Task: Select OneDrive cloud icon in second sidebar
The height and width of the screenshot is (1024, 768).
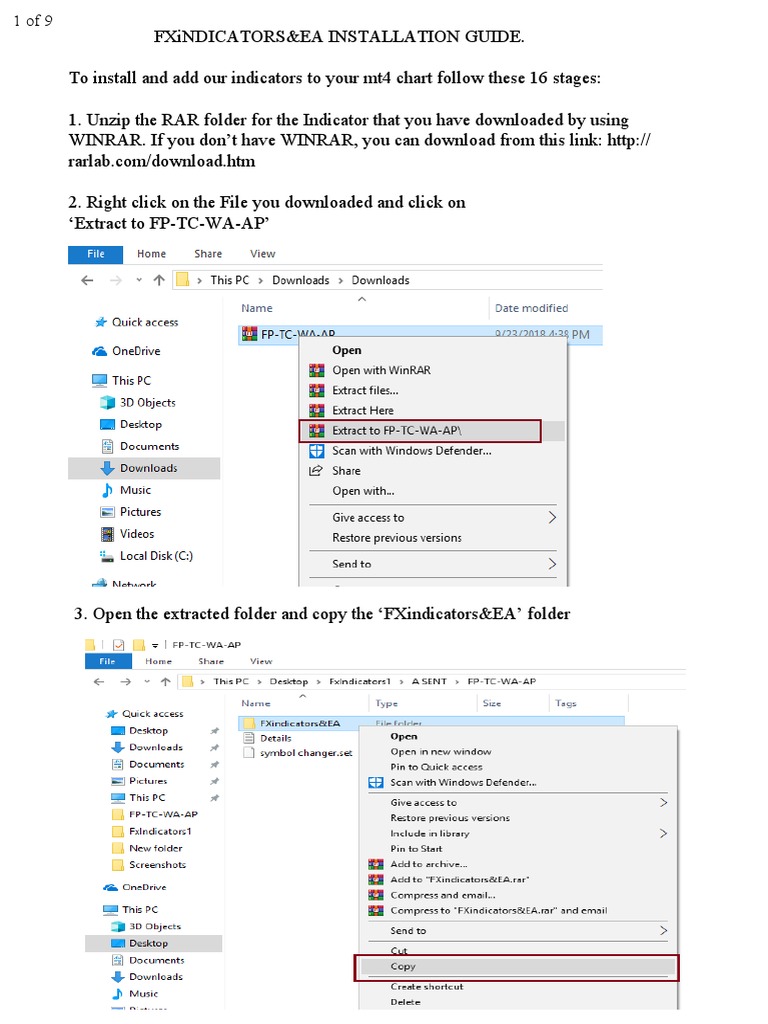Action: pyautogui.click(x=110, y=888)
